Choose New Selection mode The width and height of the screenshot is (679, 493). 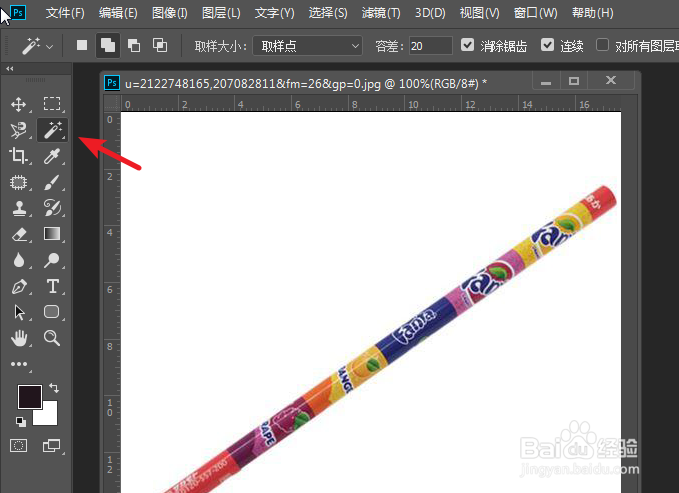(x=82, y=45)
